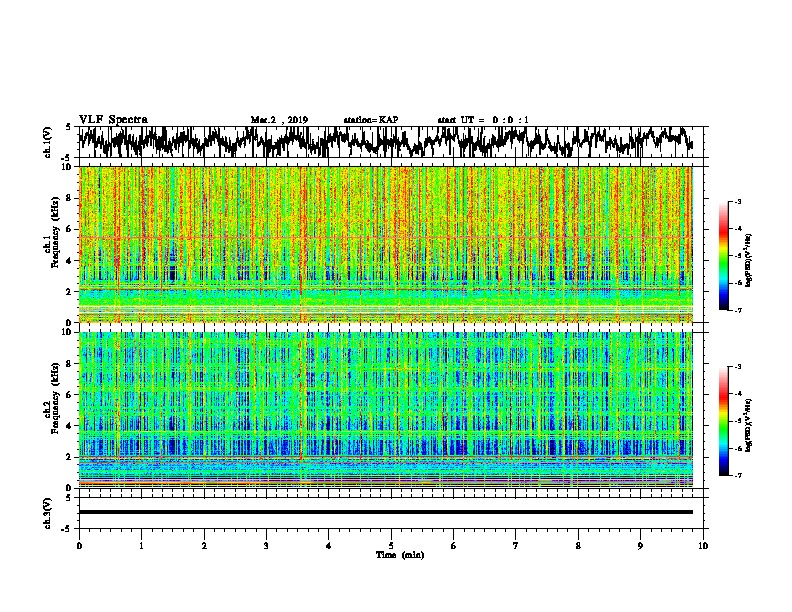Viewport: 792px width, 612px height.
Task: Click the ch.1 voltage waveform trace
Action: (x=385, y=142)
